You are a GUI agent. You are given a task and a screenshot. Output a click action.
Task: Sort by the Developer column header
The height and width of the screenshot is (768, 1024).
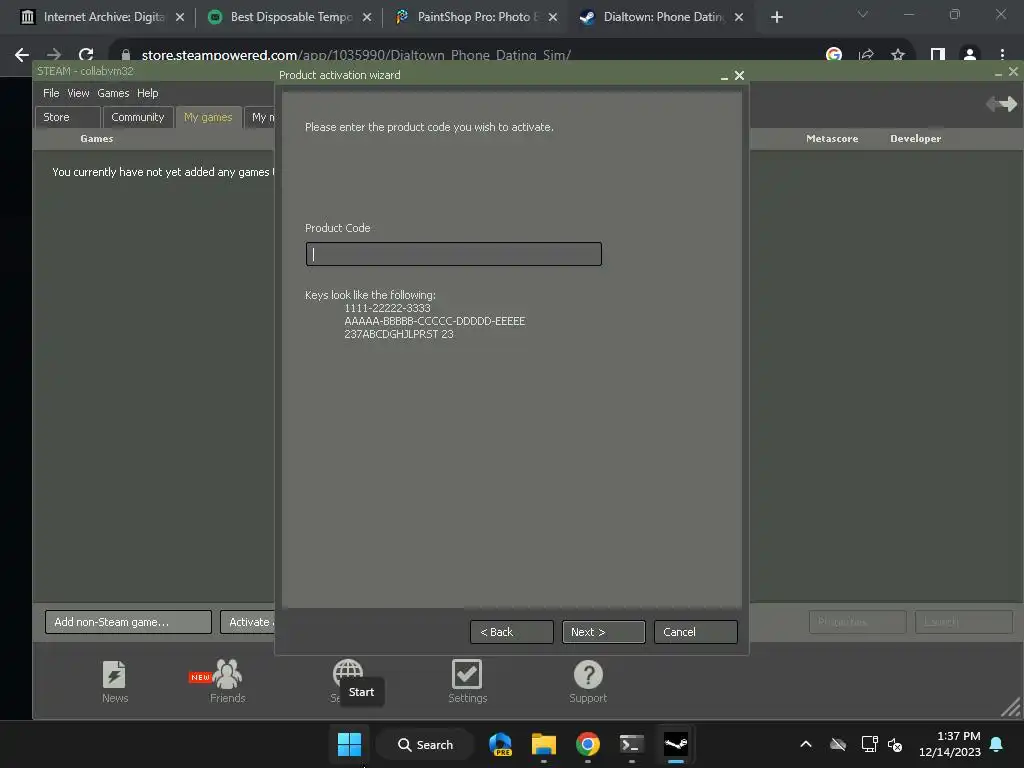click(x=916, y=138)
